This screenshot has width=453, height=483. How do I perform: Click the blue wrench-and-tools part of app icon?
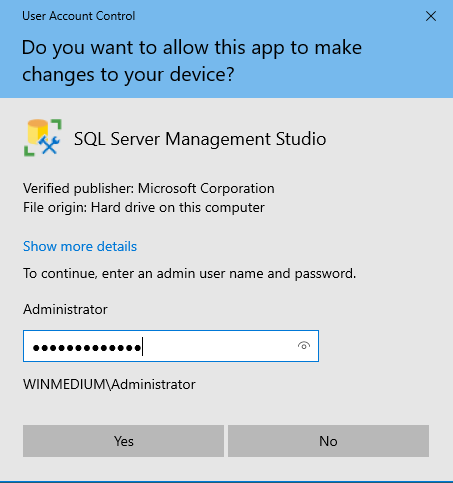click(49, 144)
